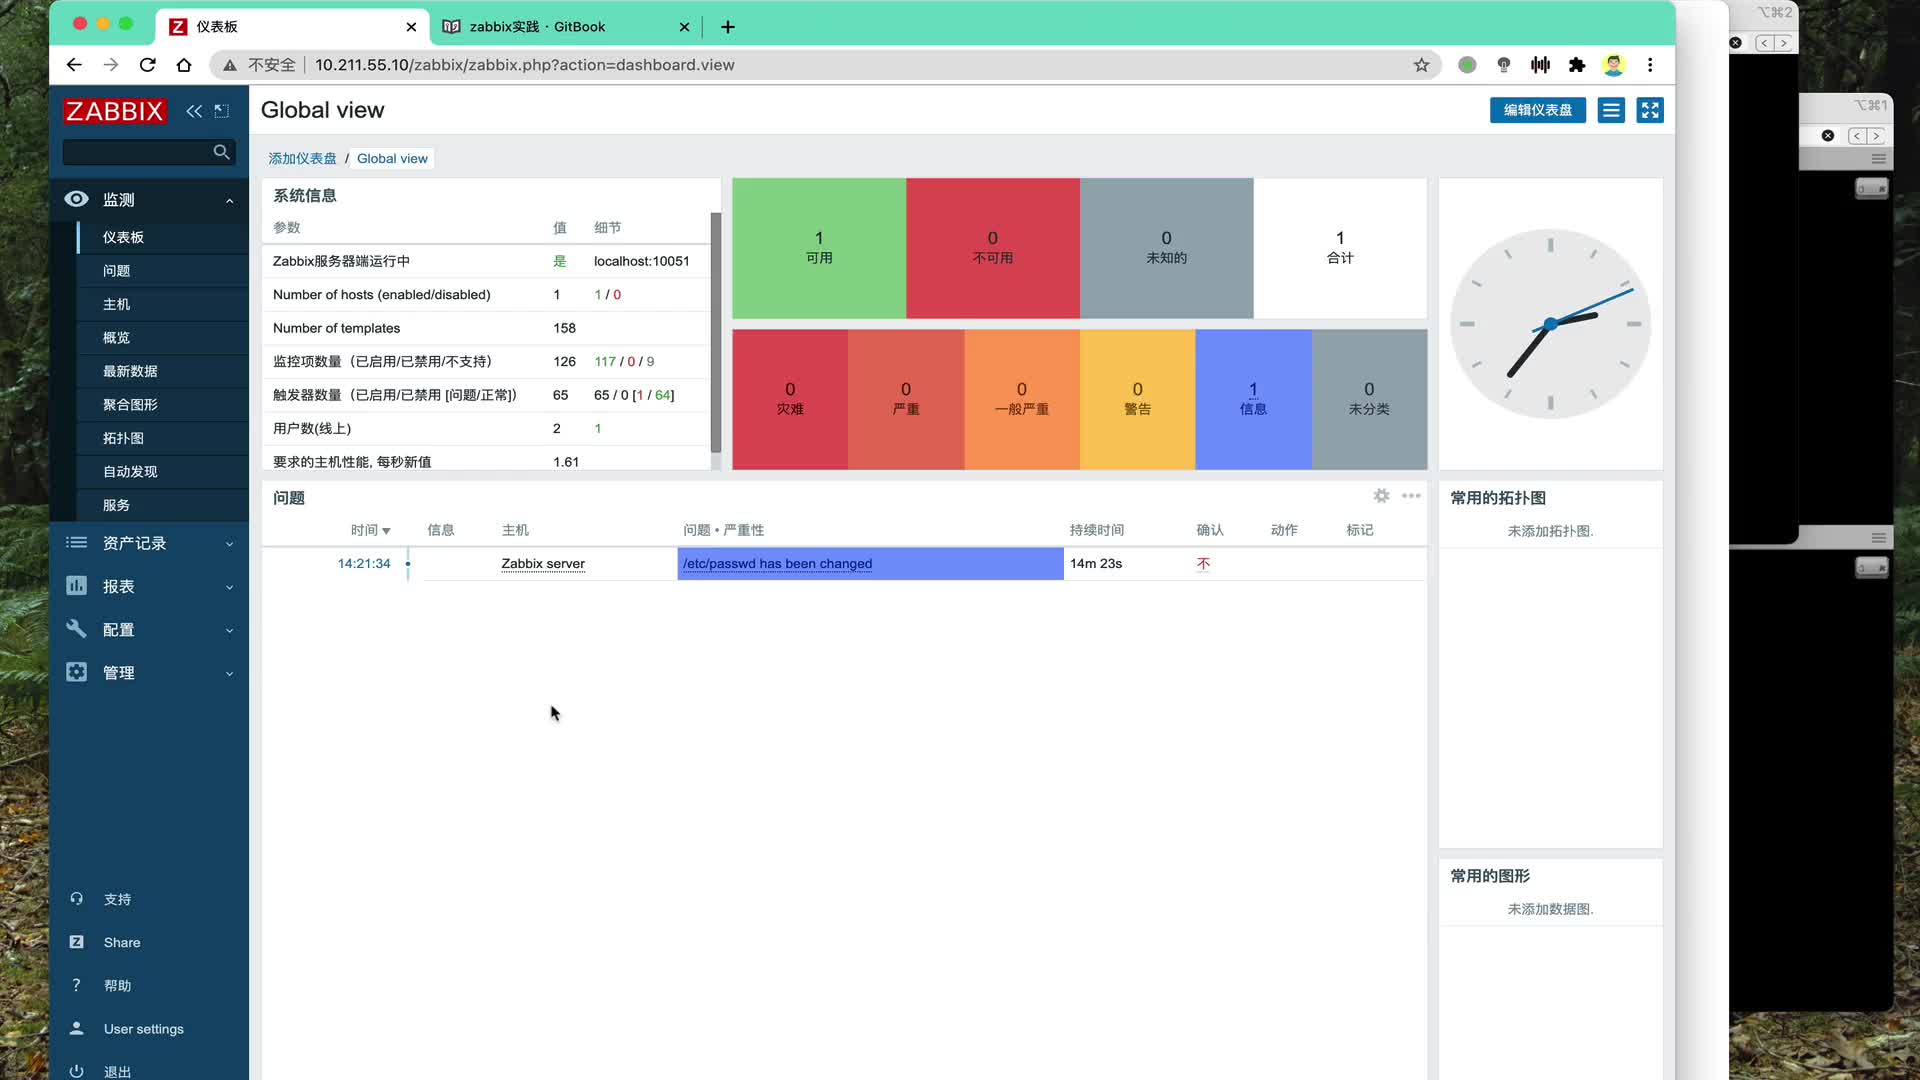Click the address bar URL
Viewport: 1920px width, 1080px height.
525,65
